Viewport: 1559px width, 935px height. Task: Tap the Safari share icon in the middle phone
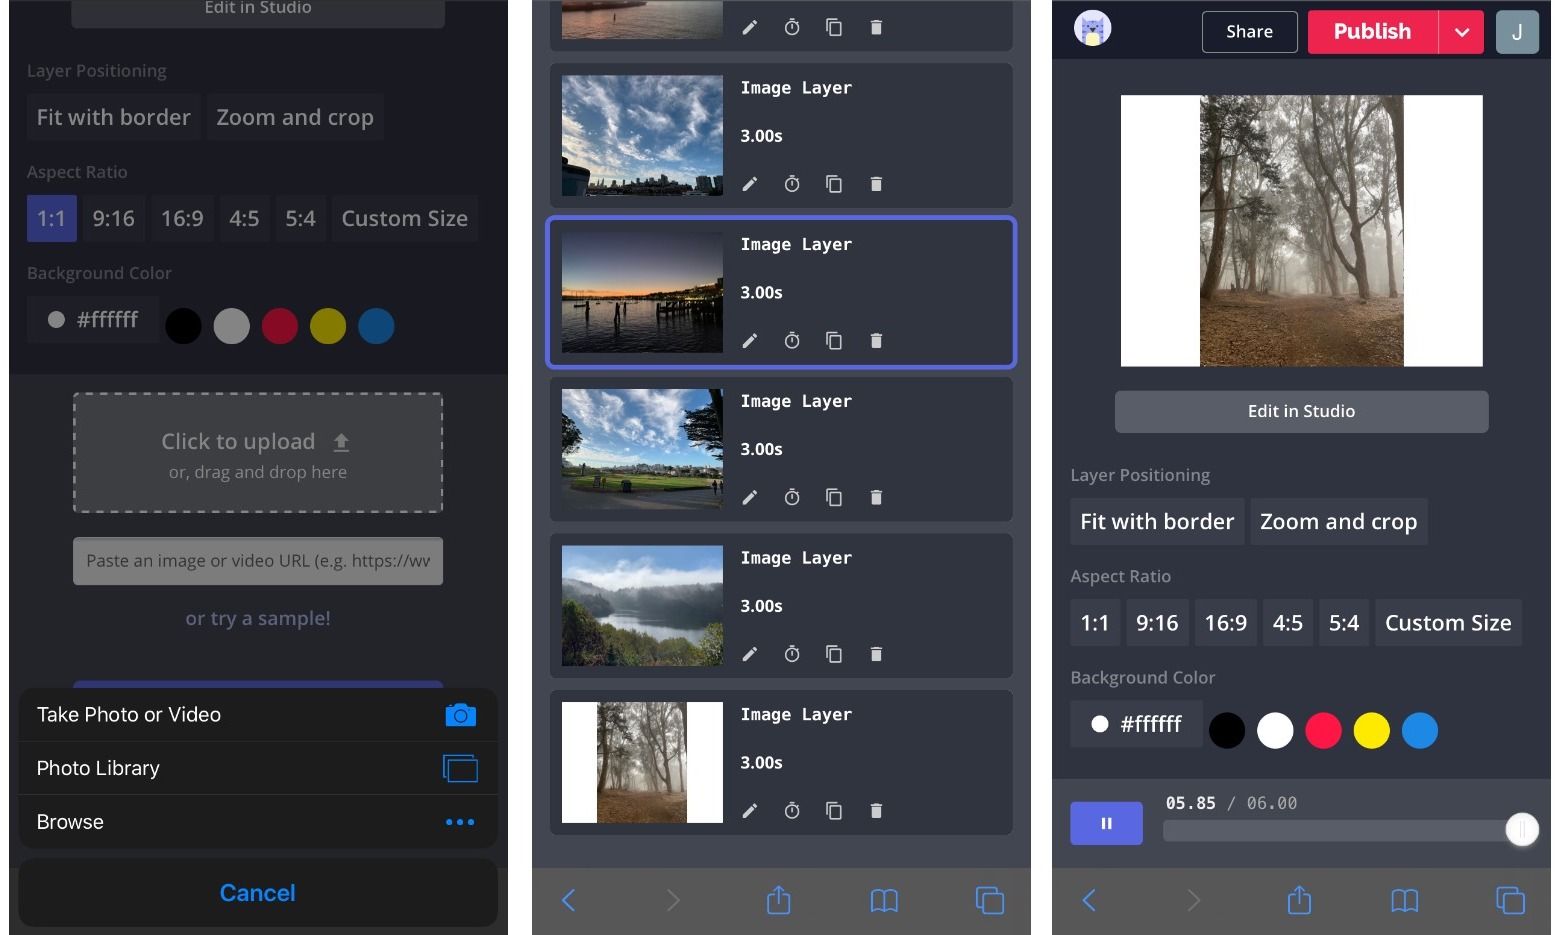coord(778,900)
